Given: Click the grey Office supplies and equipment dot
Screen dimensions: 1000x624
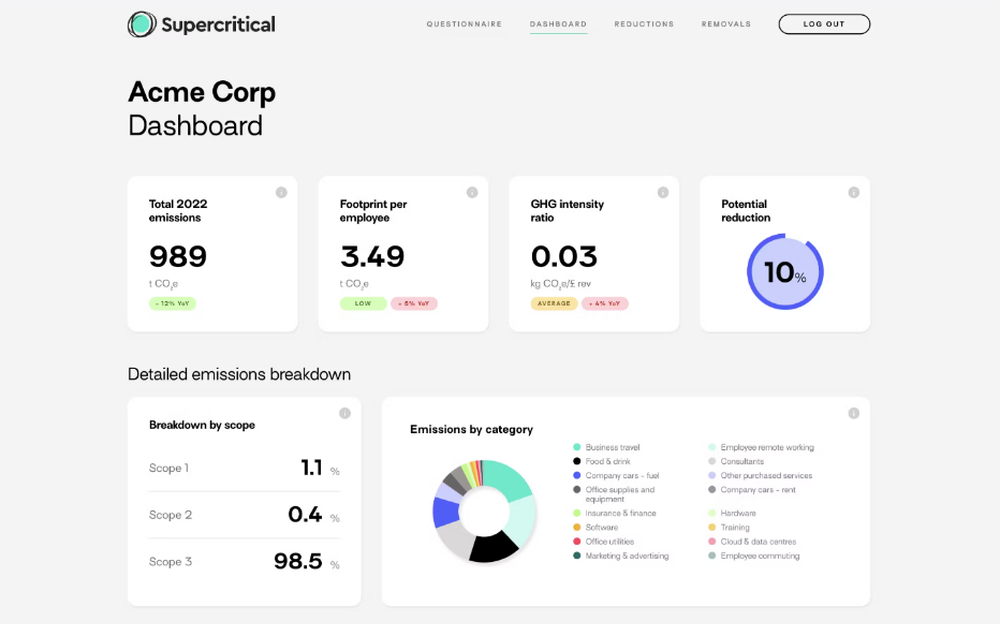Looking at the screenshot, I should (577, 490).
